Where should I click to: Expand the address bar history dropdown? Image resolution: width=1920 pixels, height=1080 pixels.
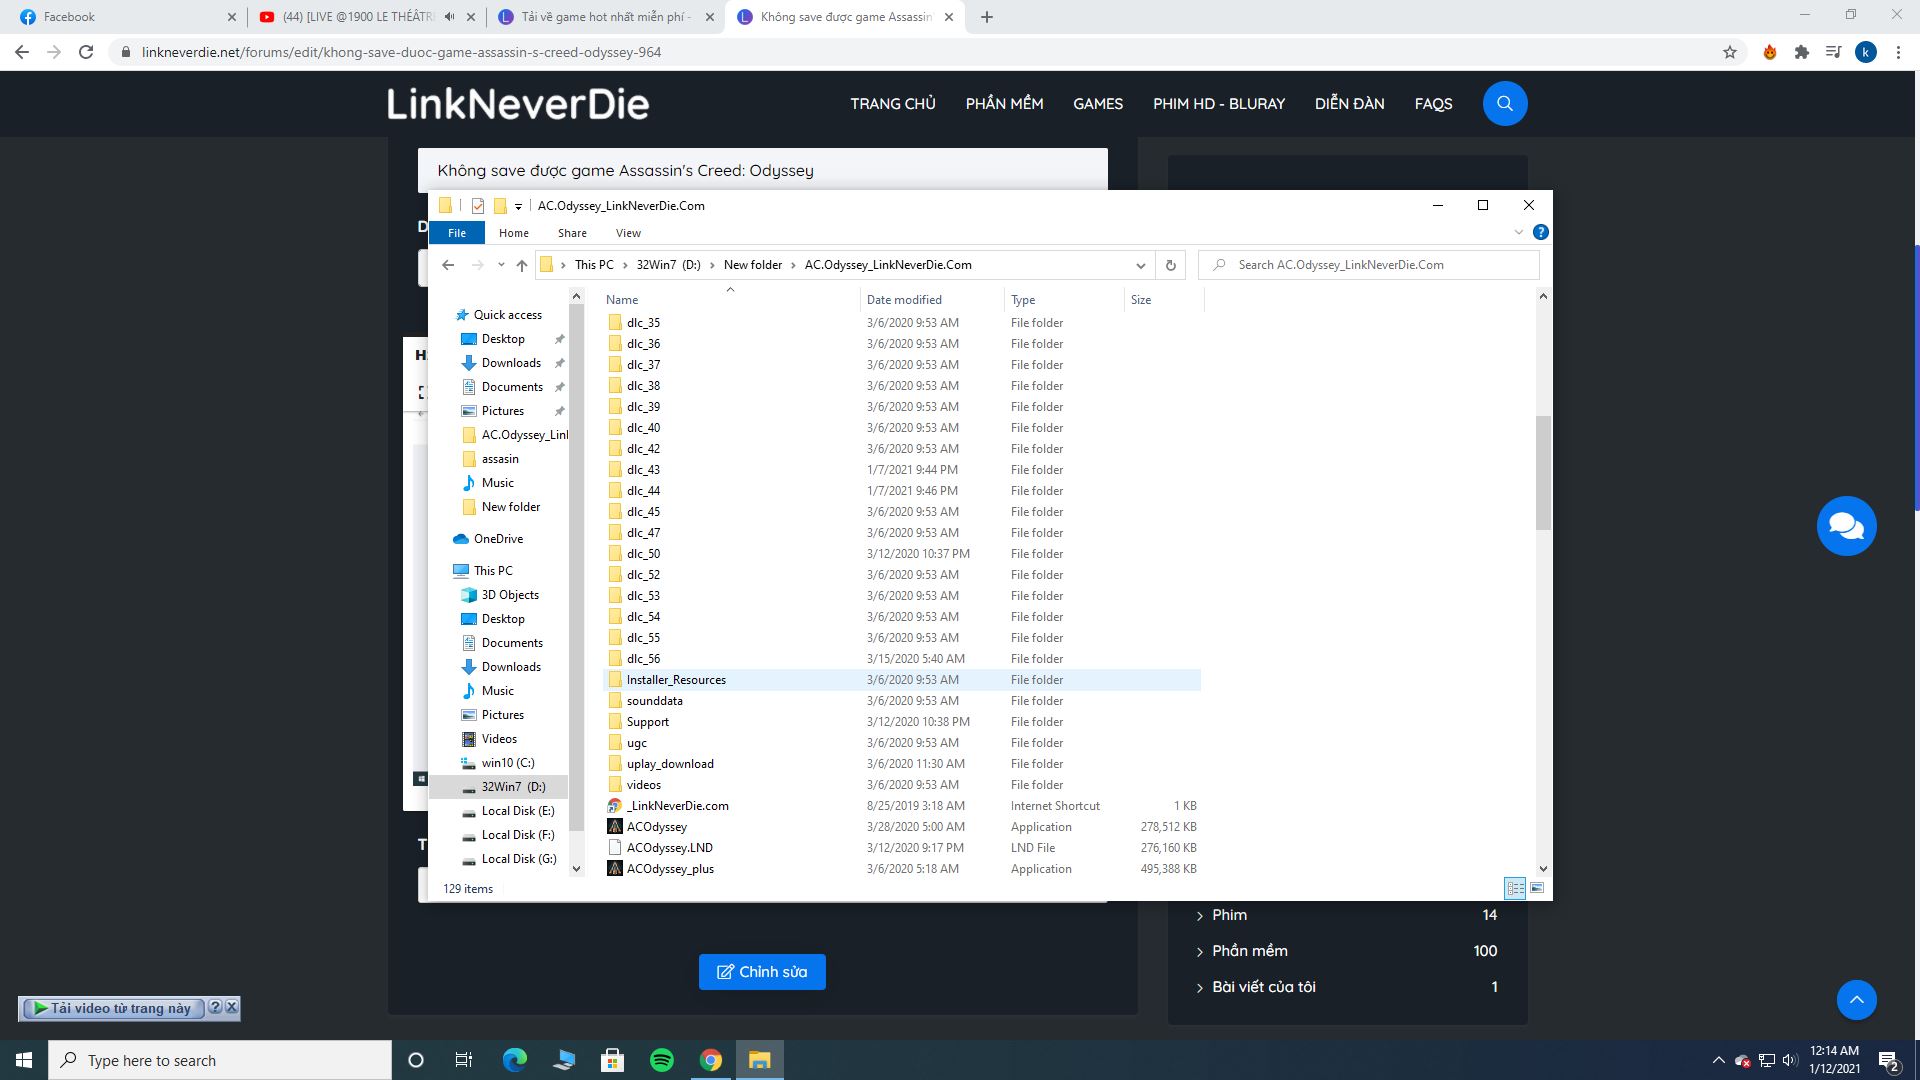pyautogui.click(x=1140, y=265)
